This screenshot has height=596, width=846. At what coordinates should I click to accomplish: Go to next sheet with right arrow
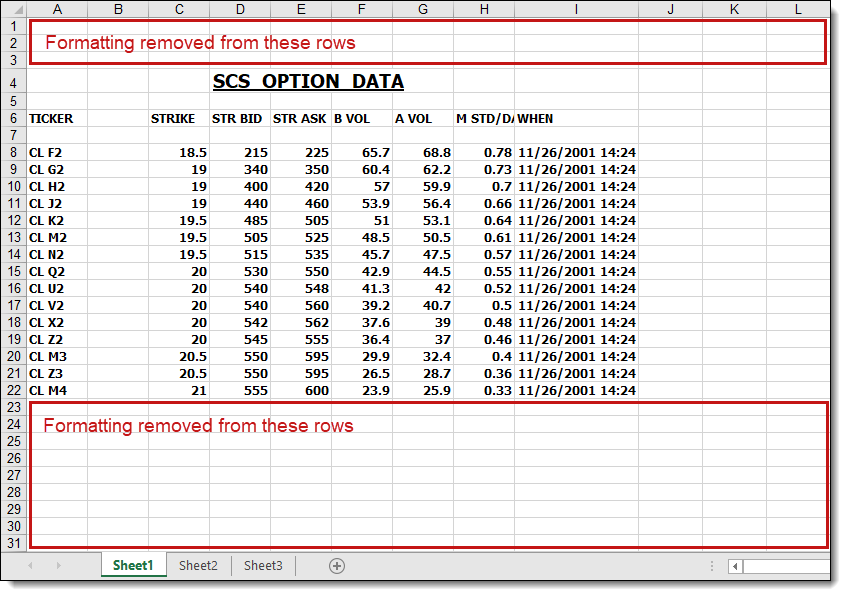point(58,566)
